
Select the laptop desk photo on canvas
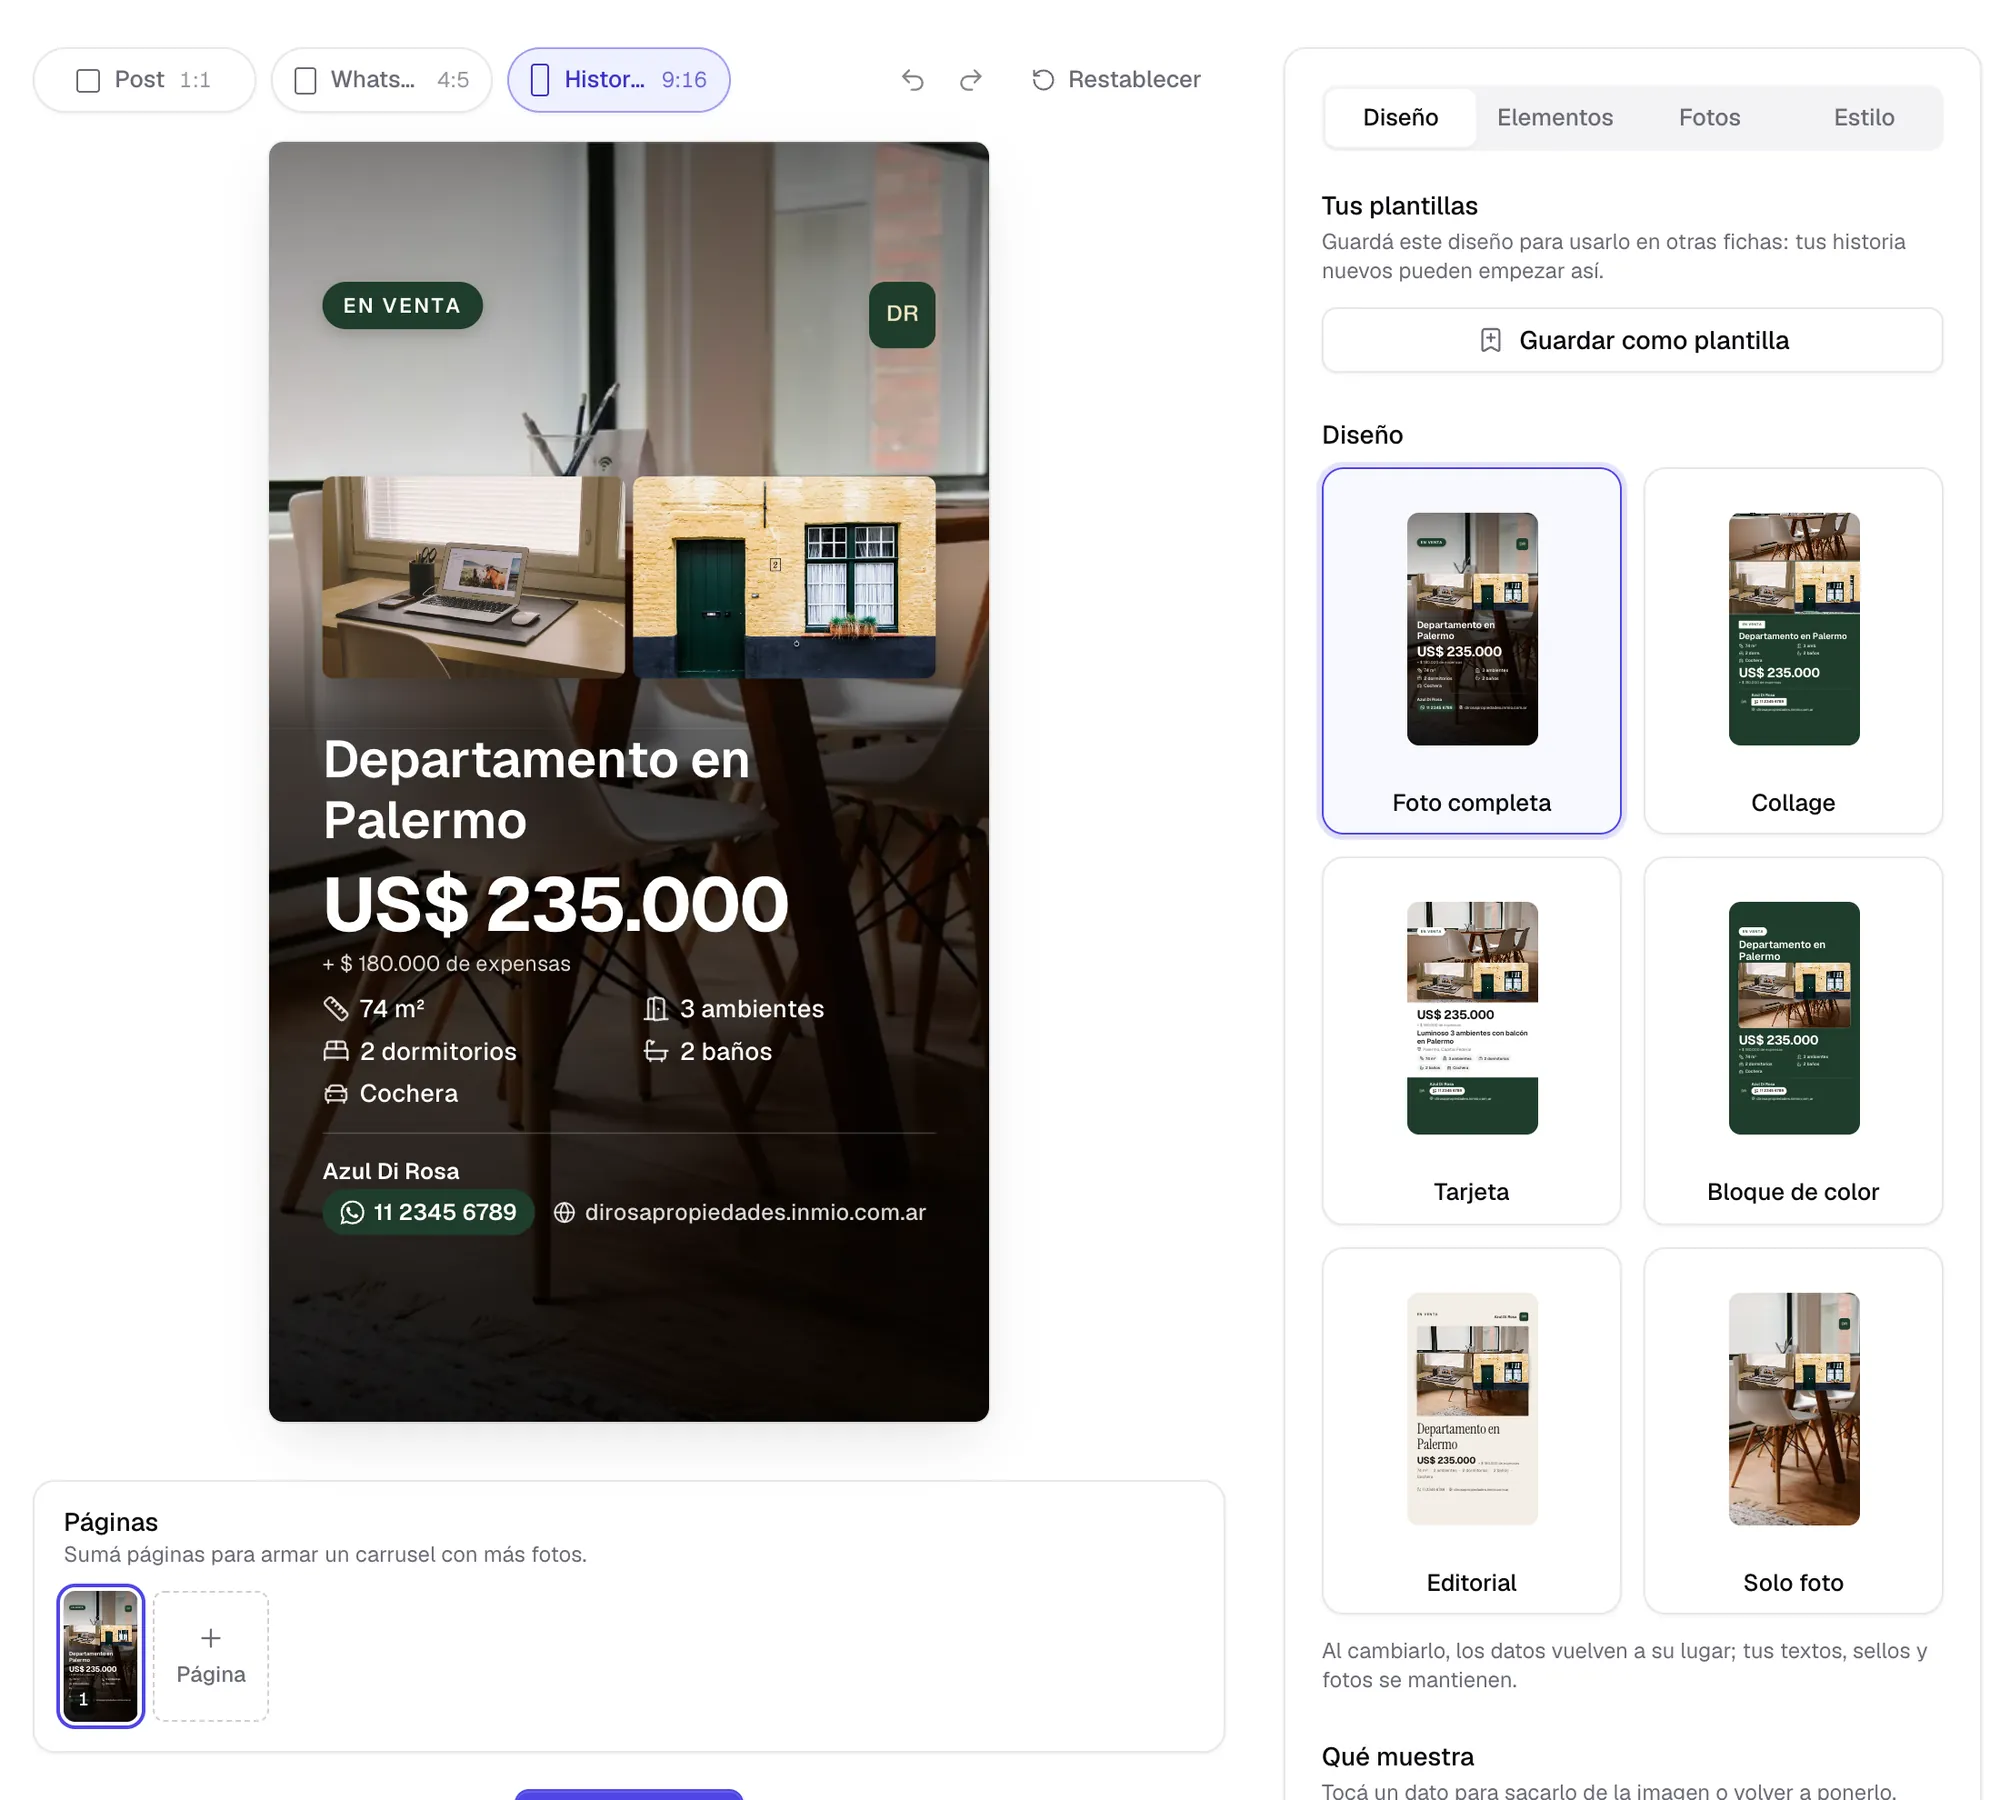tap(473, 577)
